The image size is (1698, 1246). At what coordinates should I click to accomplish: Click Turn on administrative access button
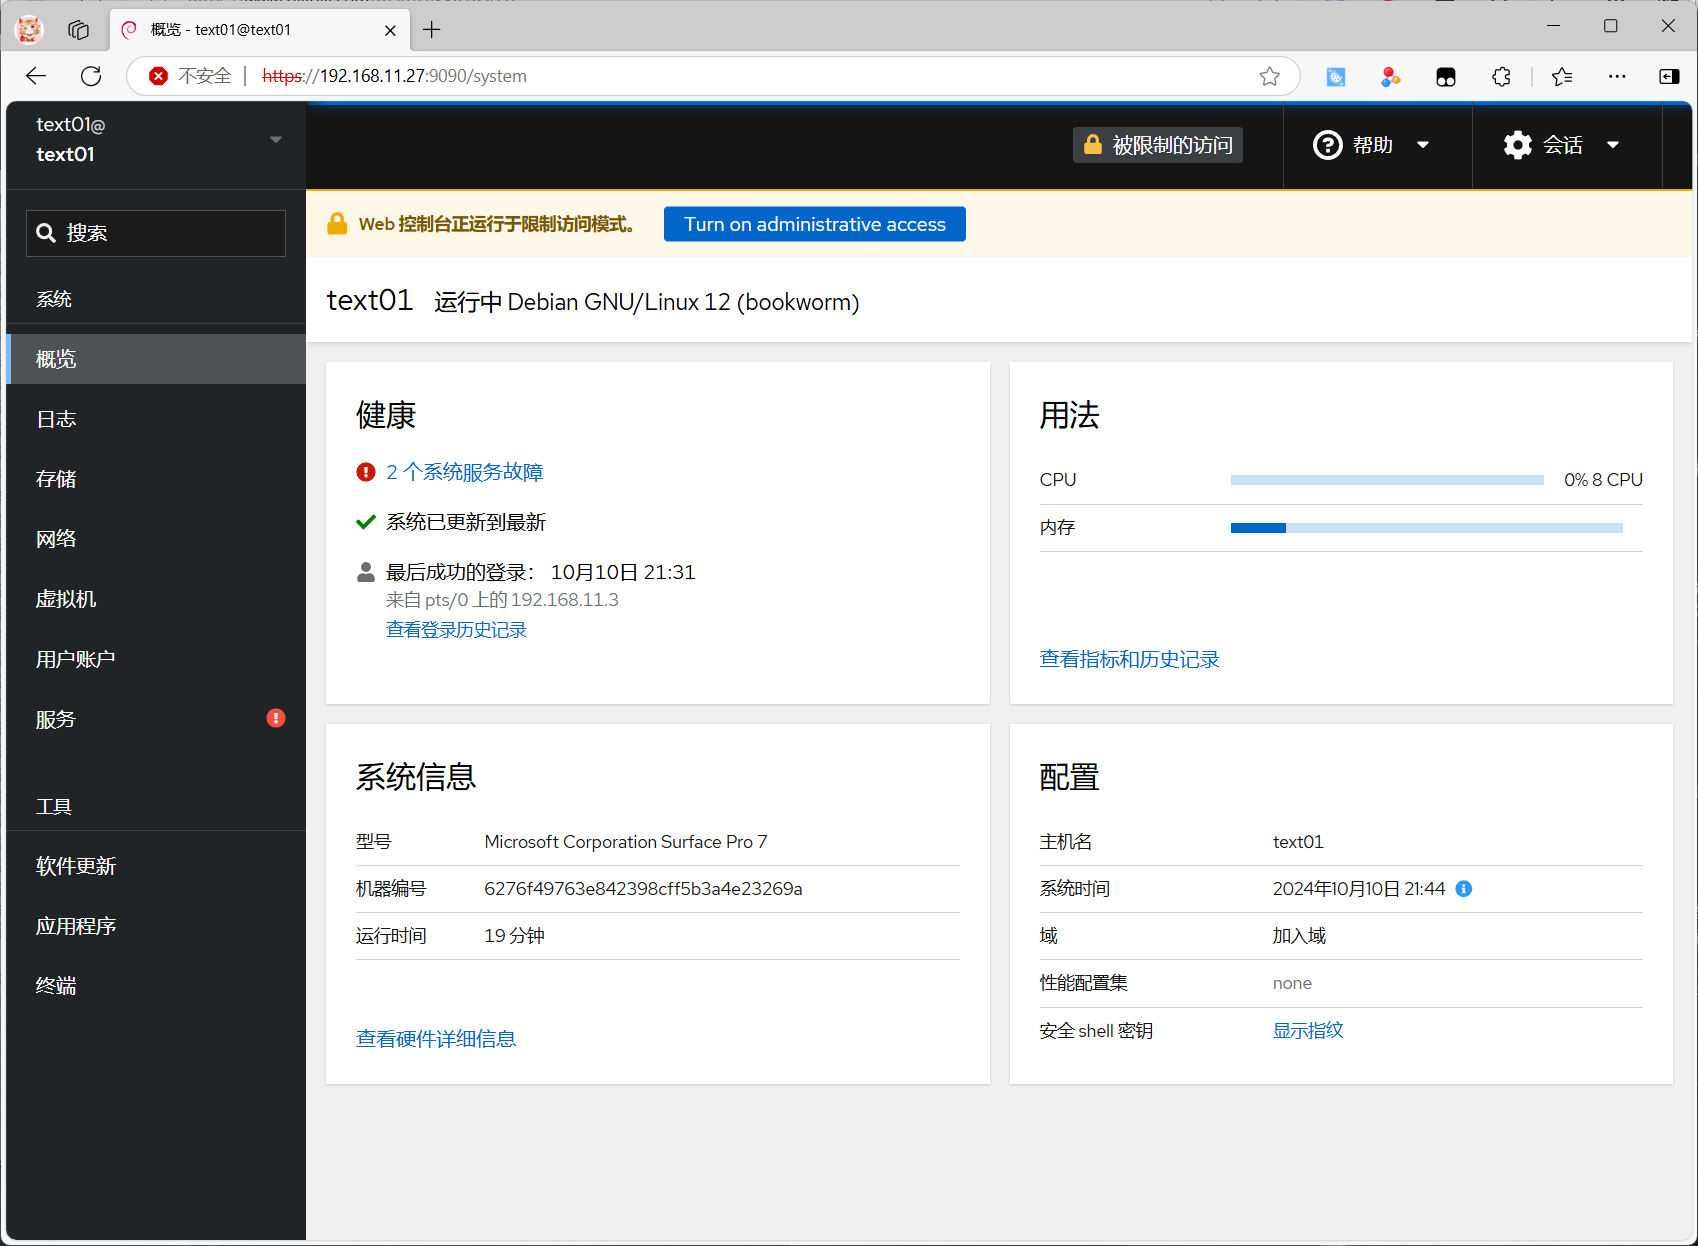pyautogui.click(x=814, y=224)
